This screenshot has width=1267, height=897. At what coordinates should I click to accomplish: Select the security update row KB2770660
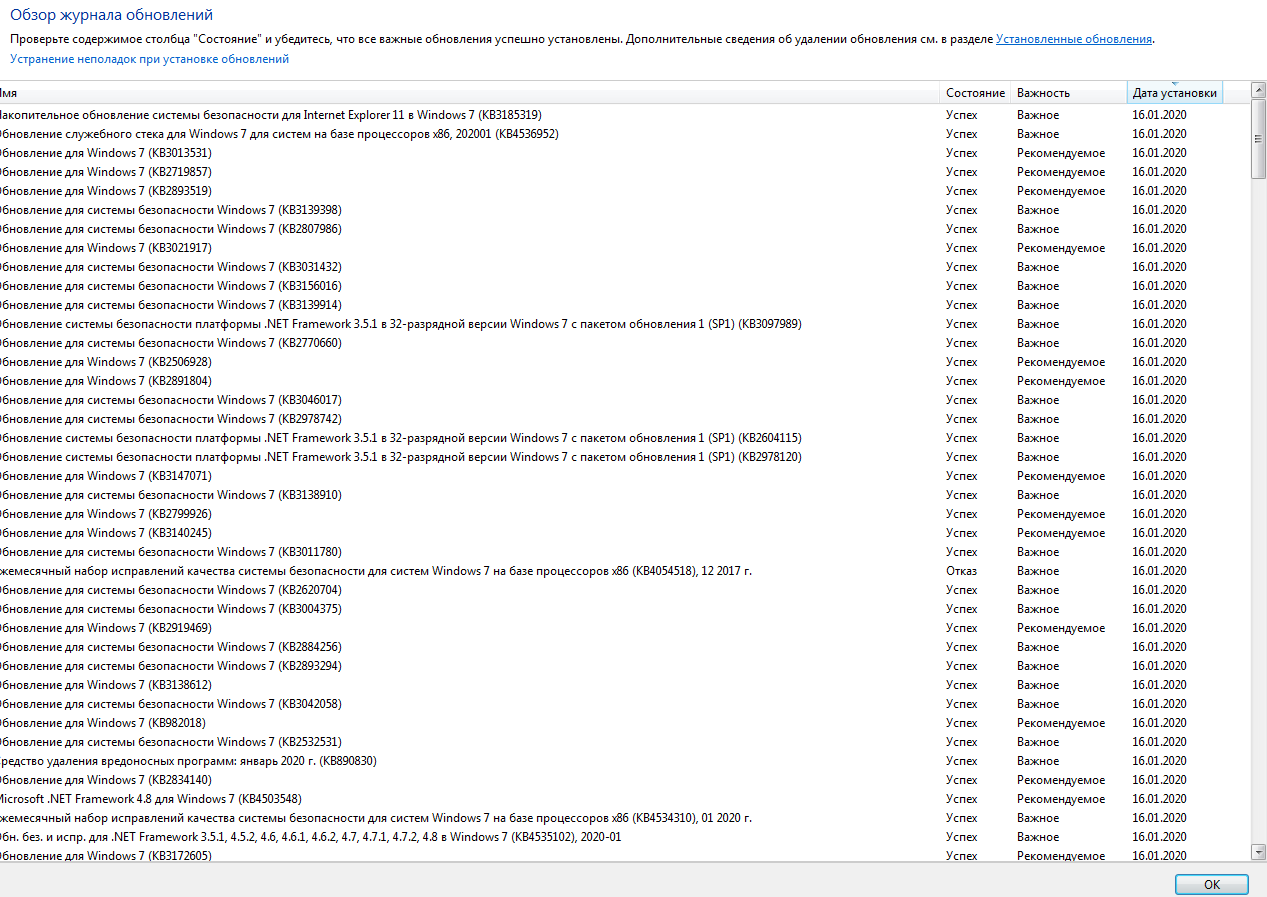point(625,343)
